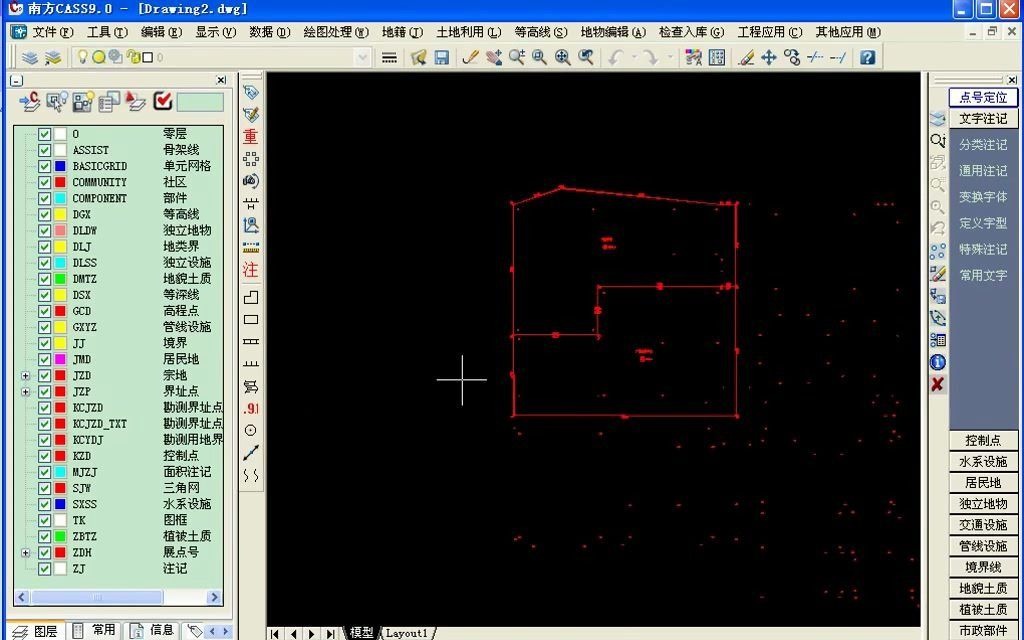Screen dimensions: 1024x640
Task: Select the .91 elevation icon on vertical toolbar
Action: pyautogui.click(x=249, y=410)
